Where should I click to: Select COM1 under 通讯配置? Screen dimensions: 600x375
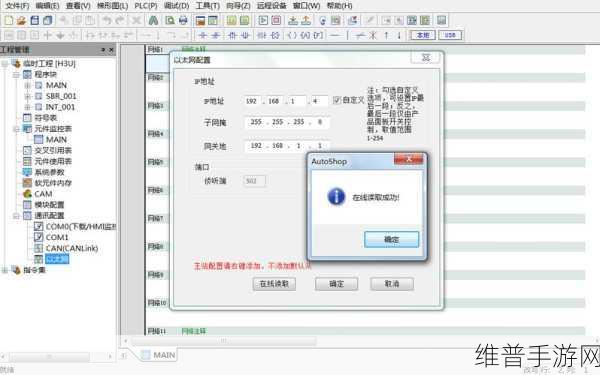(57, 238)
